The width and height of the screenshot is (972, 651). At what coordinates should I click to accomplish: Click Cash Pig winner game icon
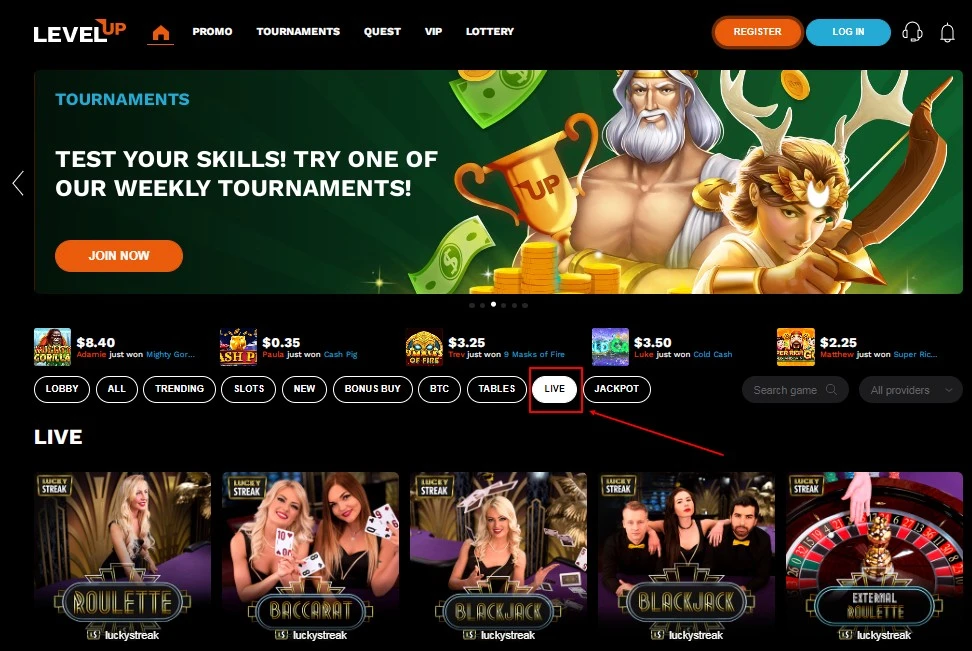[238, 347]
